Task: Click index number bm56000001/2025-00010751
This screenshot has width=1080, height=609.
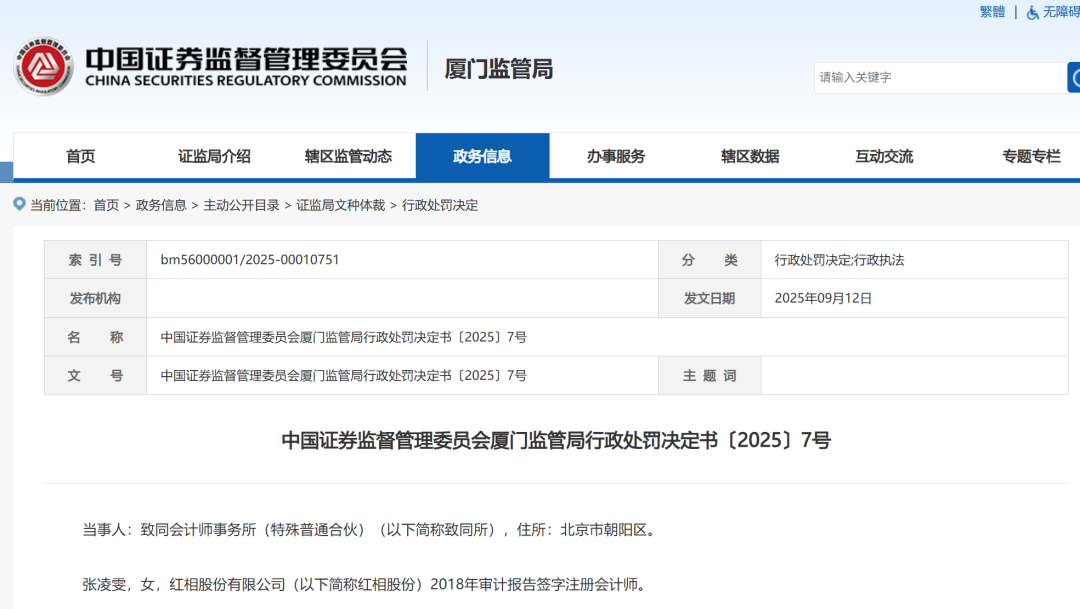Action: tap(250, 260)
